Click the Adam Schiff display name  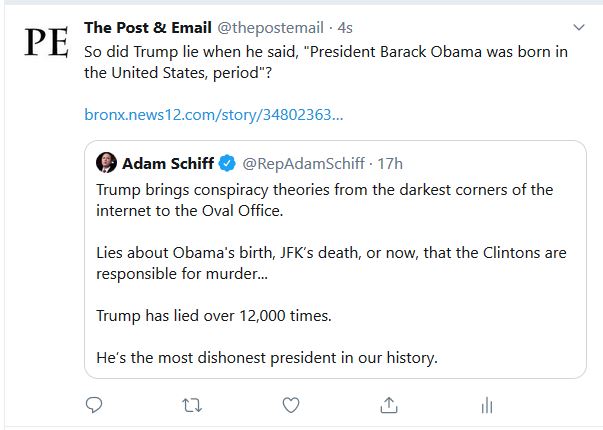coord(168,163)
